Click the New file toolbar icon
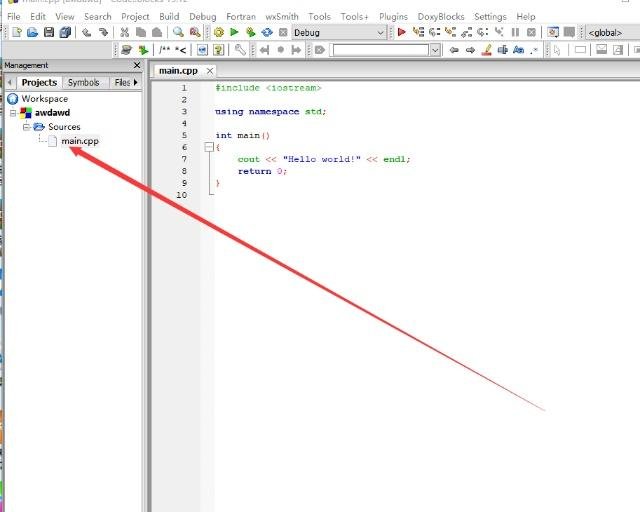Viewport: 640px width, 512px height. [17, 33]
